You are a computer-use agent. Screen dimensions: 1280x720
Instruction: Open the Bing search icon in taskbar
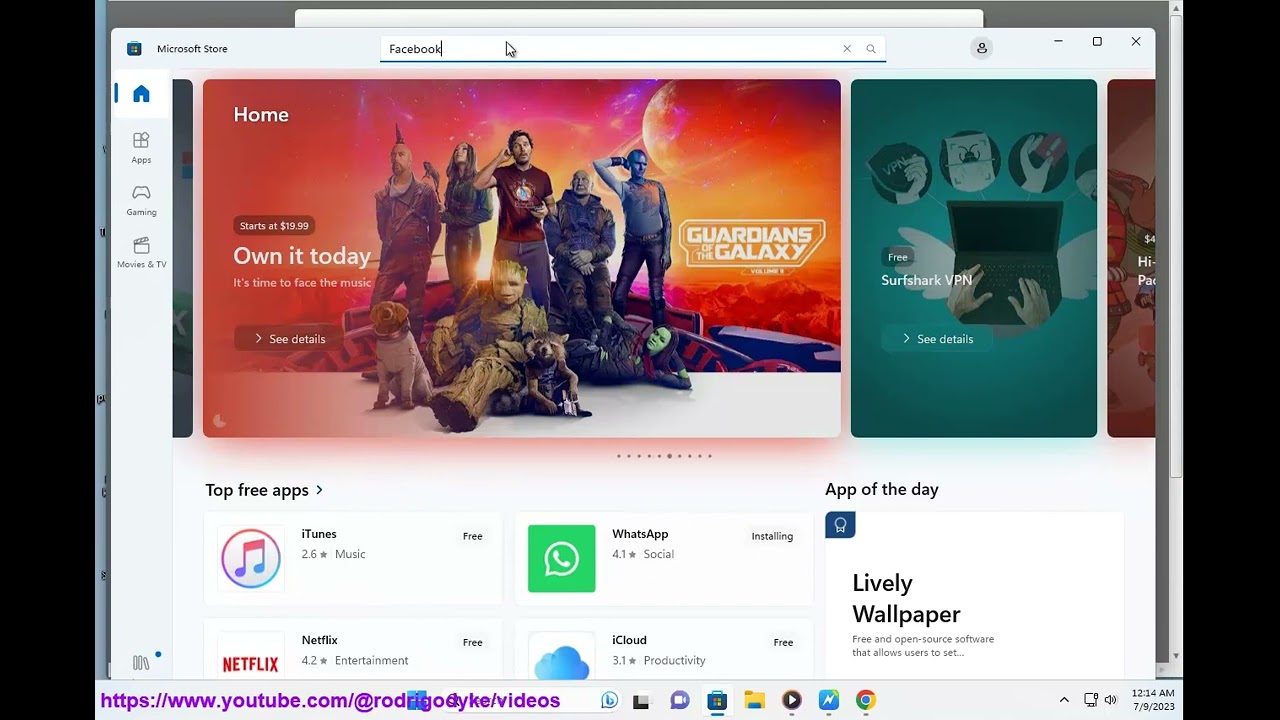pyautogui.click(x=609, y=701)
